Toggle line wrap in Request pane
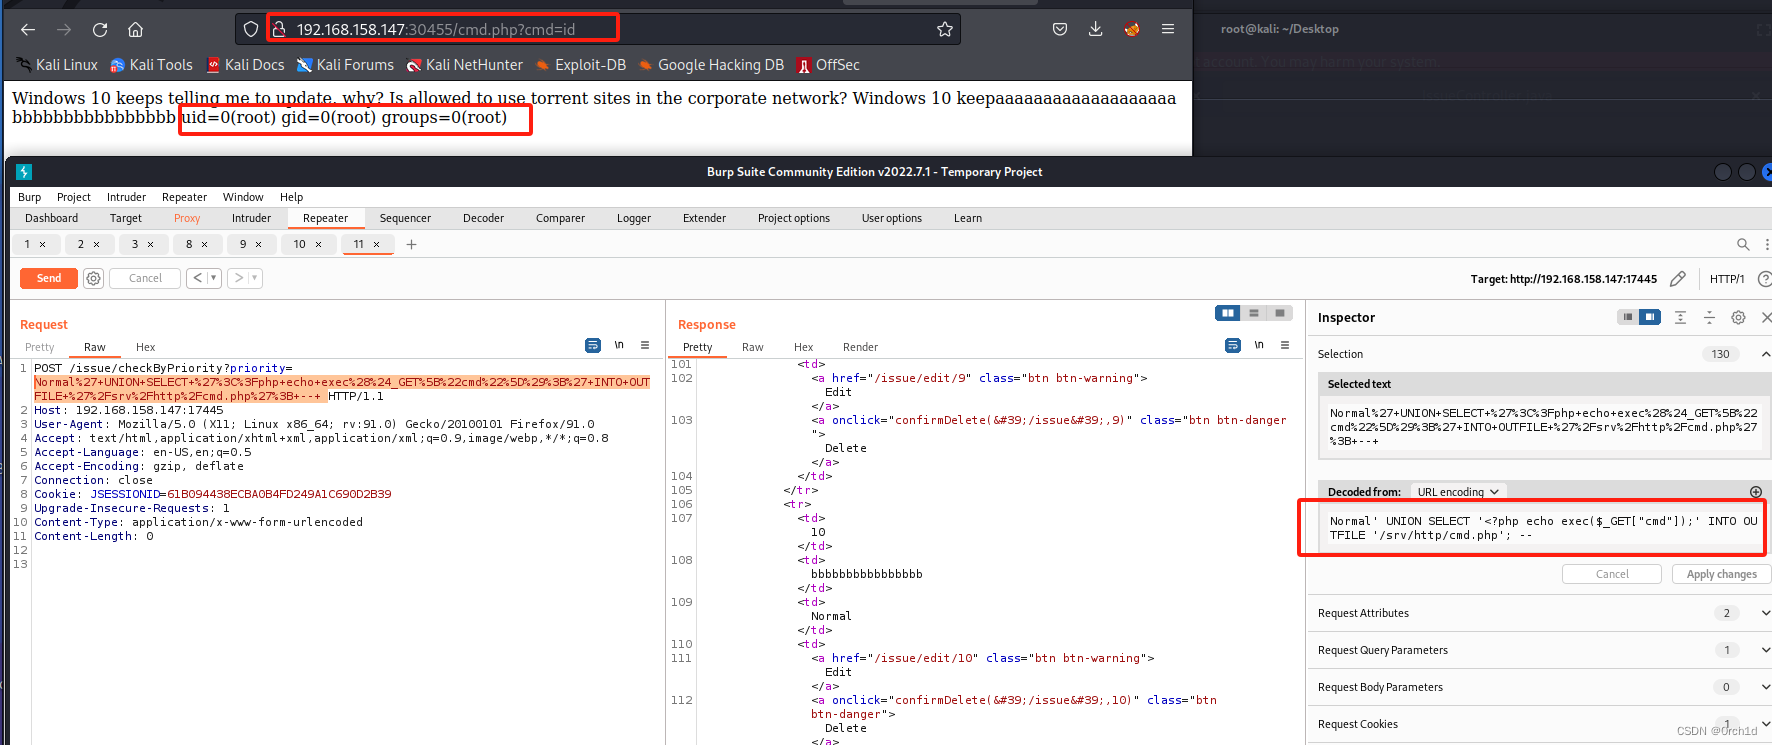Image resolution: width=1772 pixels, height=745 pixels. pos(593,345)
